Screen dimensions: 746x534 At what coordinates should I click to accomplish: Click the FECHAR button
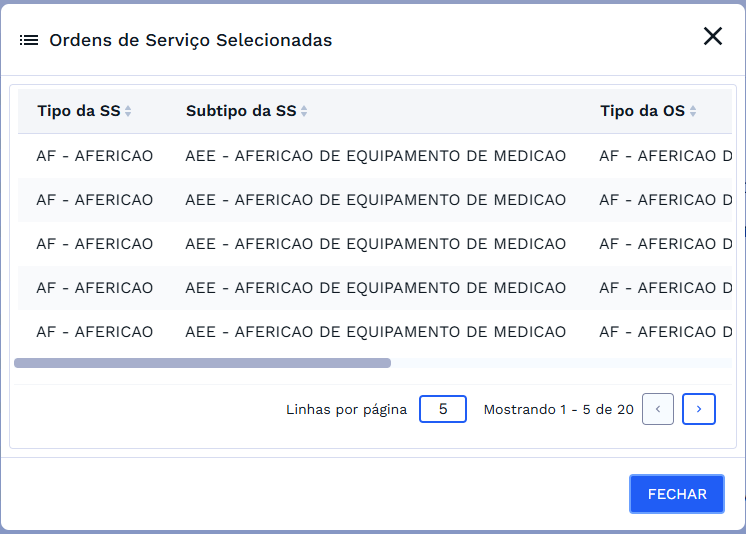(x=676, y=494)
